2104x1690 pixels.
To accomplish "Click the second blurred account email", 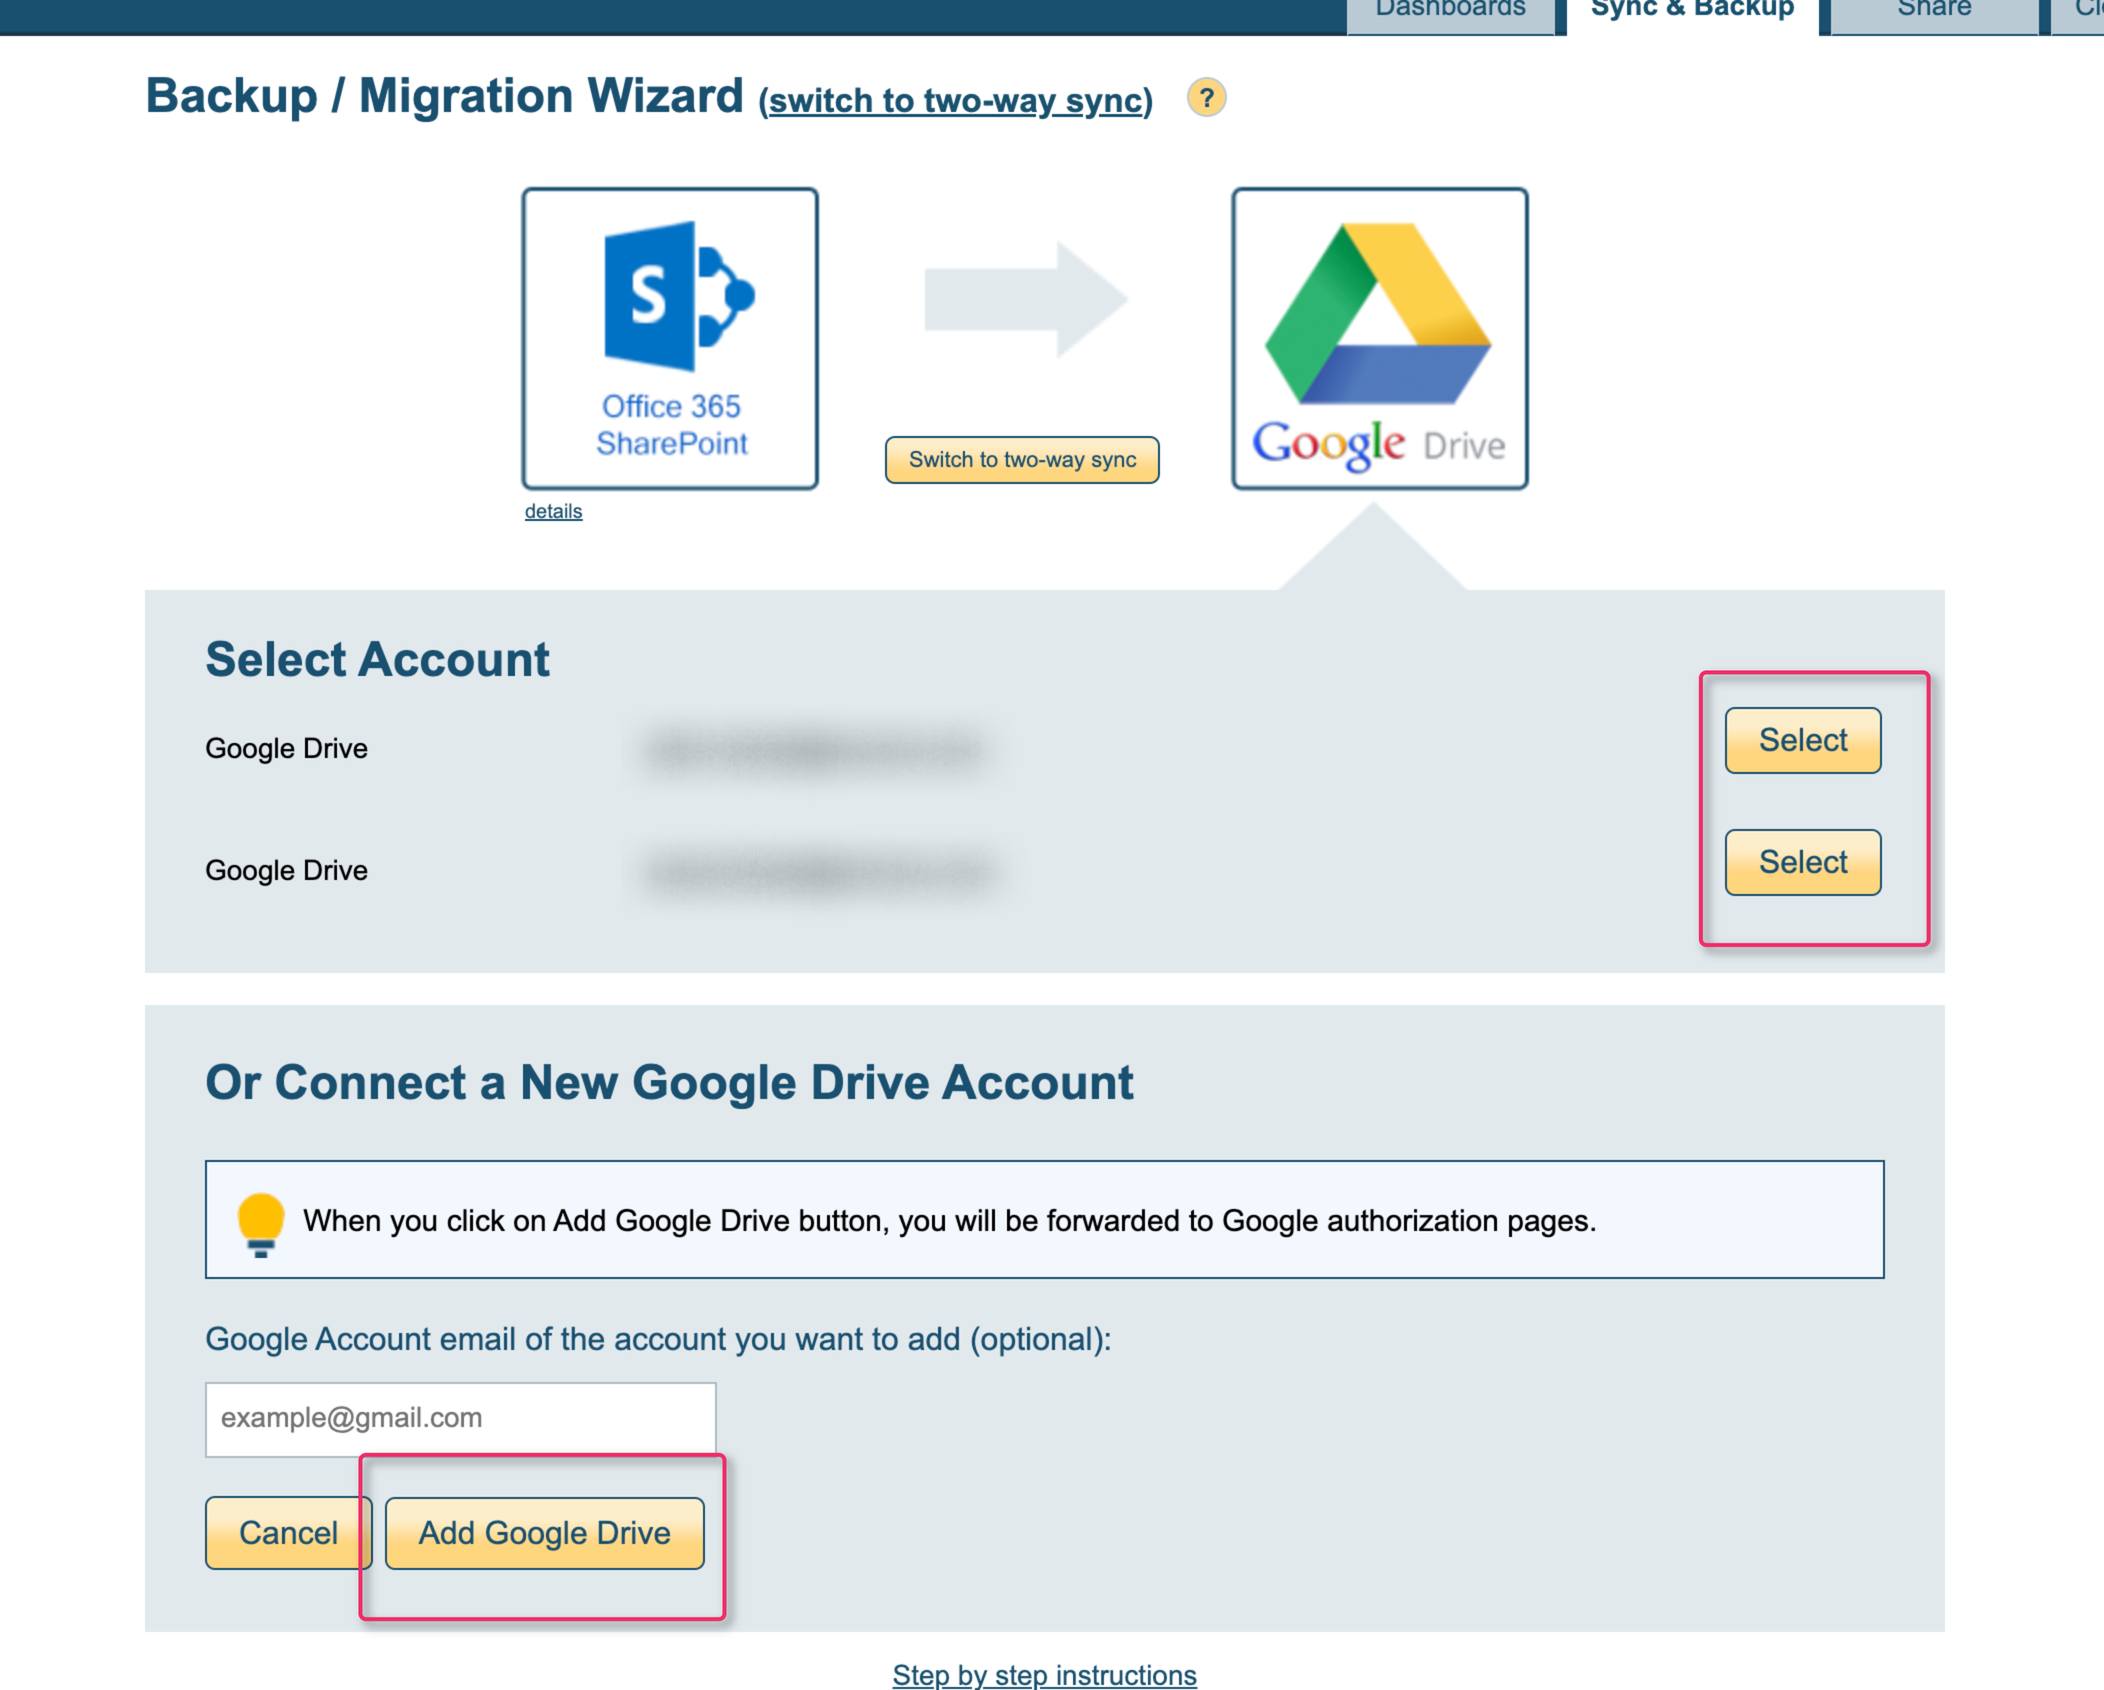I will tap(820, 872).
